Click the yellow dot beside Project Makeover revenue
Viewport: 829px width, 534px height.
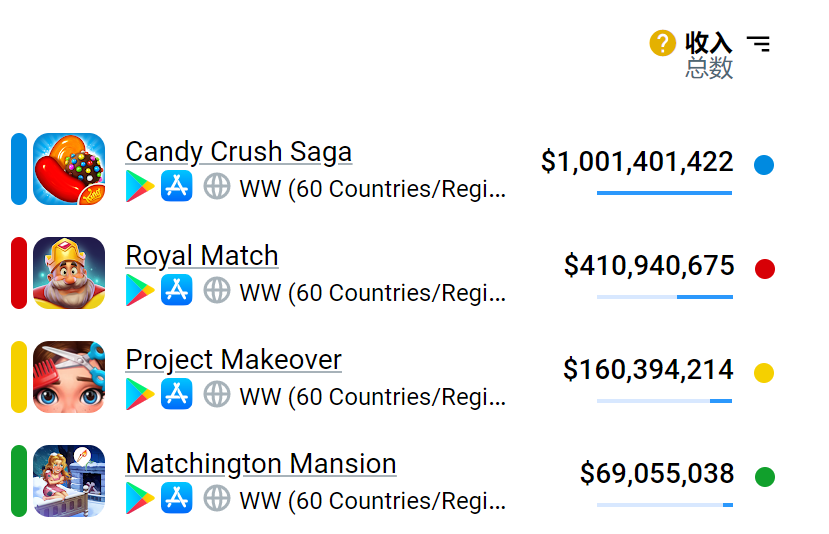(x=764, y=373)
